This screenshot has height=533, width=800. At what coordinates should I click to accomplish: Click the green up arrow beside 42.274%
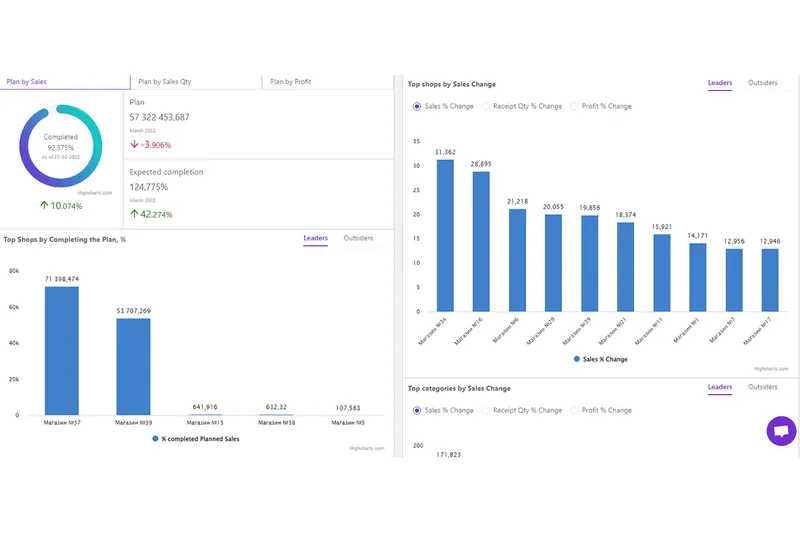(134, 214)
